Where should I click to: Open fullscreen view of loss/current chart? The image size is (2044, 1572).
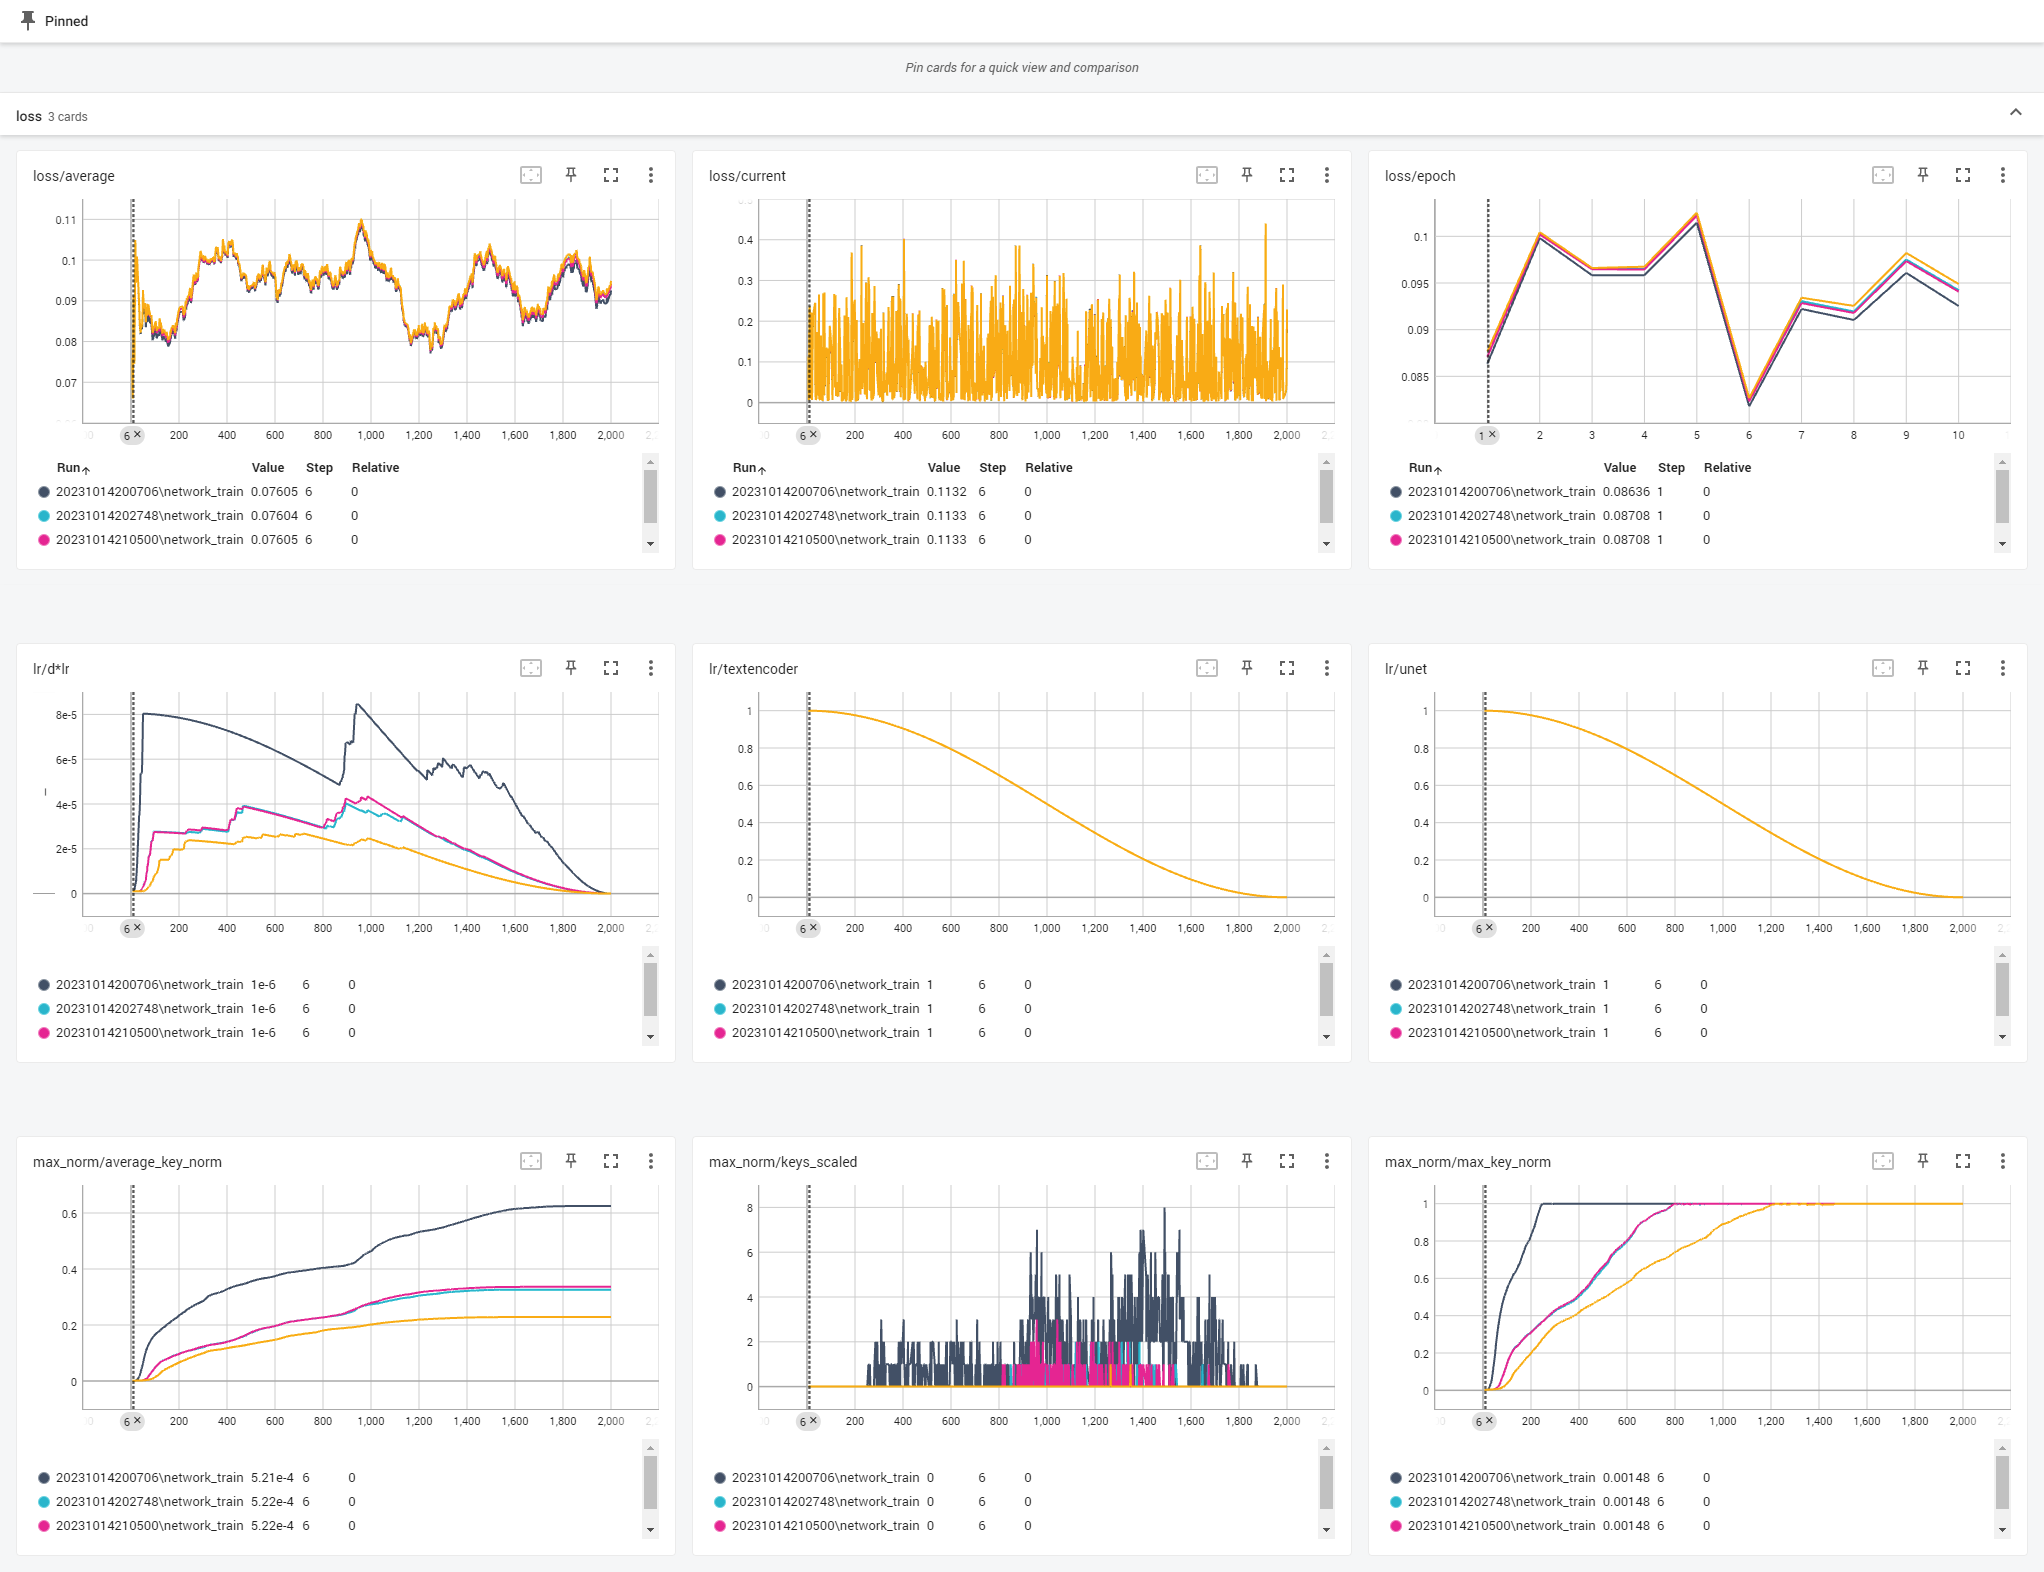point(1287,175)
